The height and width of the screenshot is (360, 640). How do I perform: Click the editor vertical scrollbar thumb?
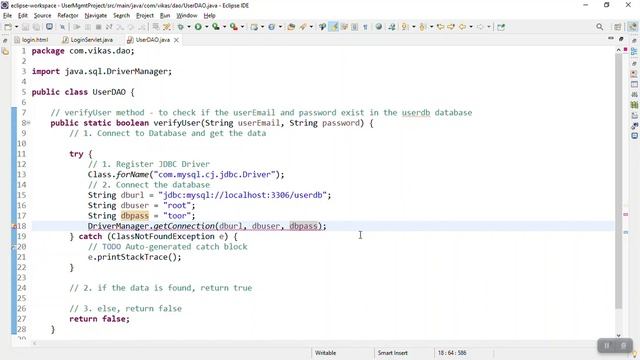pyautogui.click(x=619, y=180)
